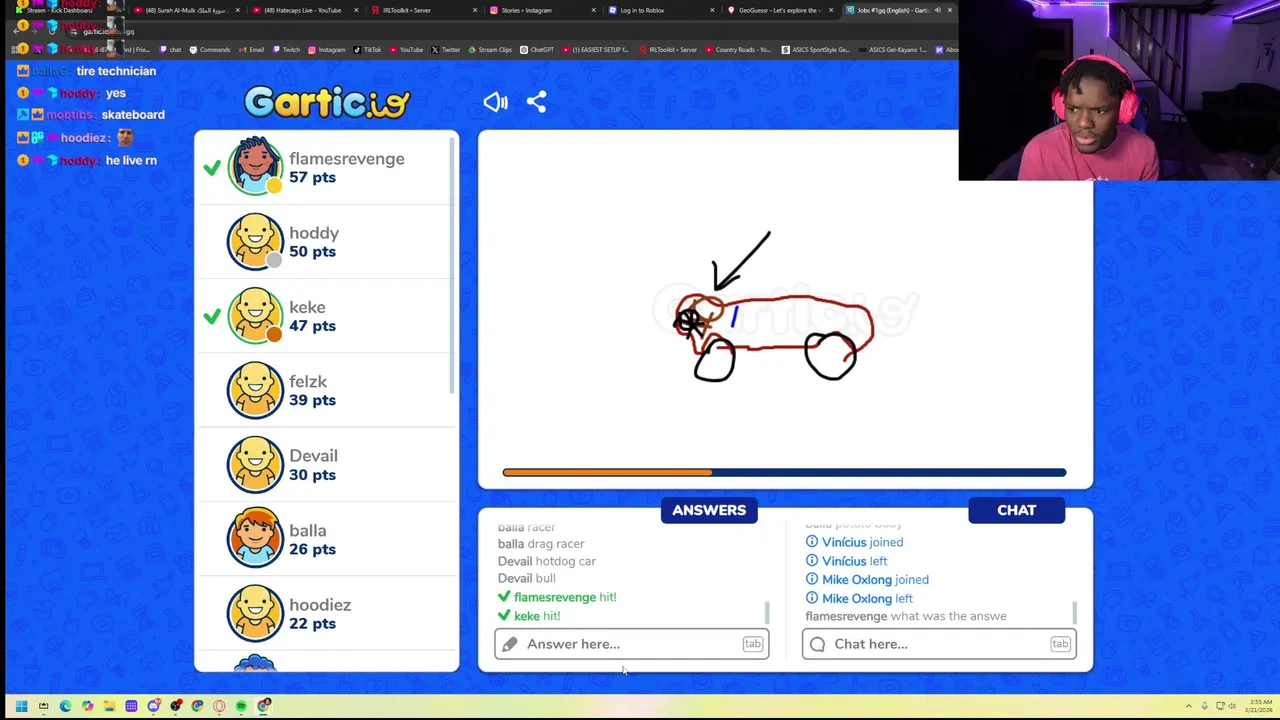The height and width of the screenshot is (720, 1280).
Task: Click the felzk player name
Action: click(308, 381)
